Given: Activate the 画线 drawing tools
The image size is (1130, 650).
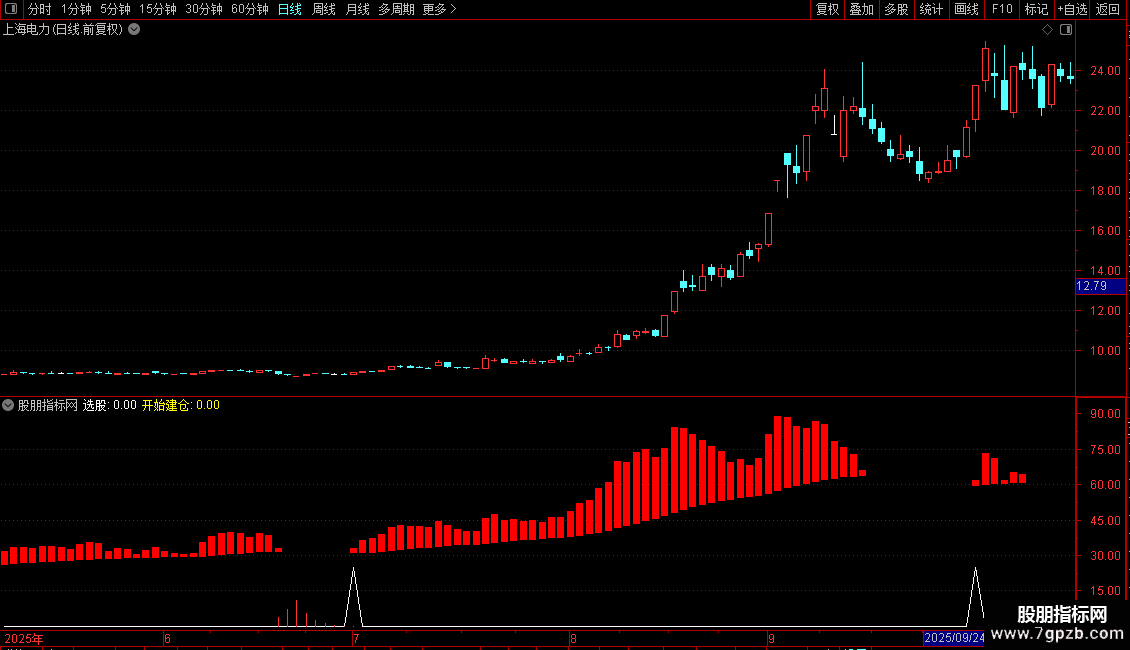Looking at the screenshot, I should [966, 9].
